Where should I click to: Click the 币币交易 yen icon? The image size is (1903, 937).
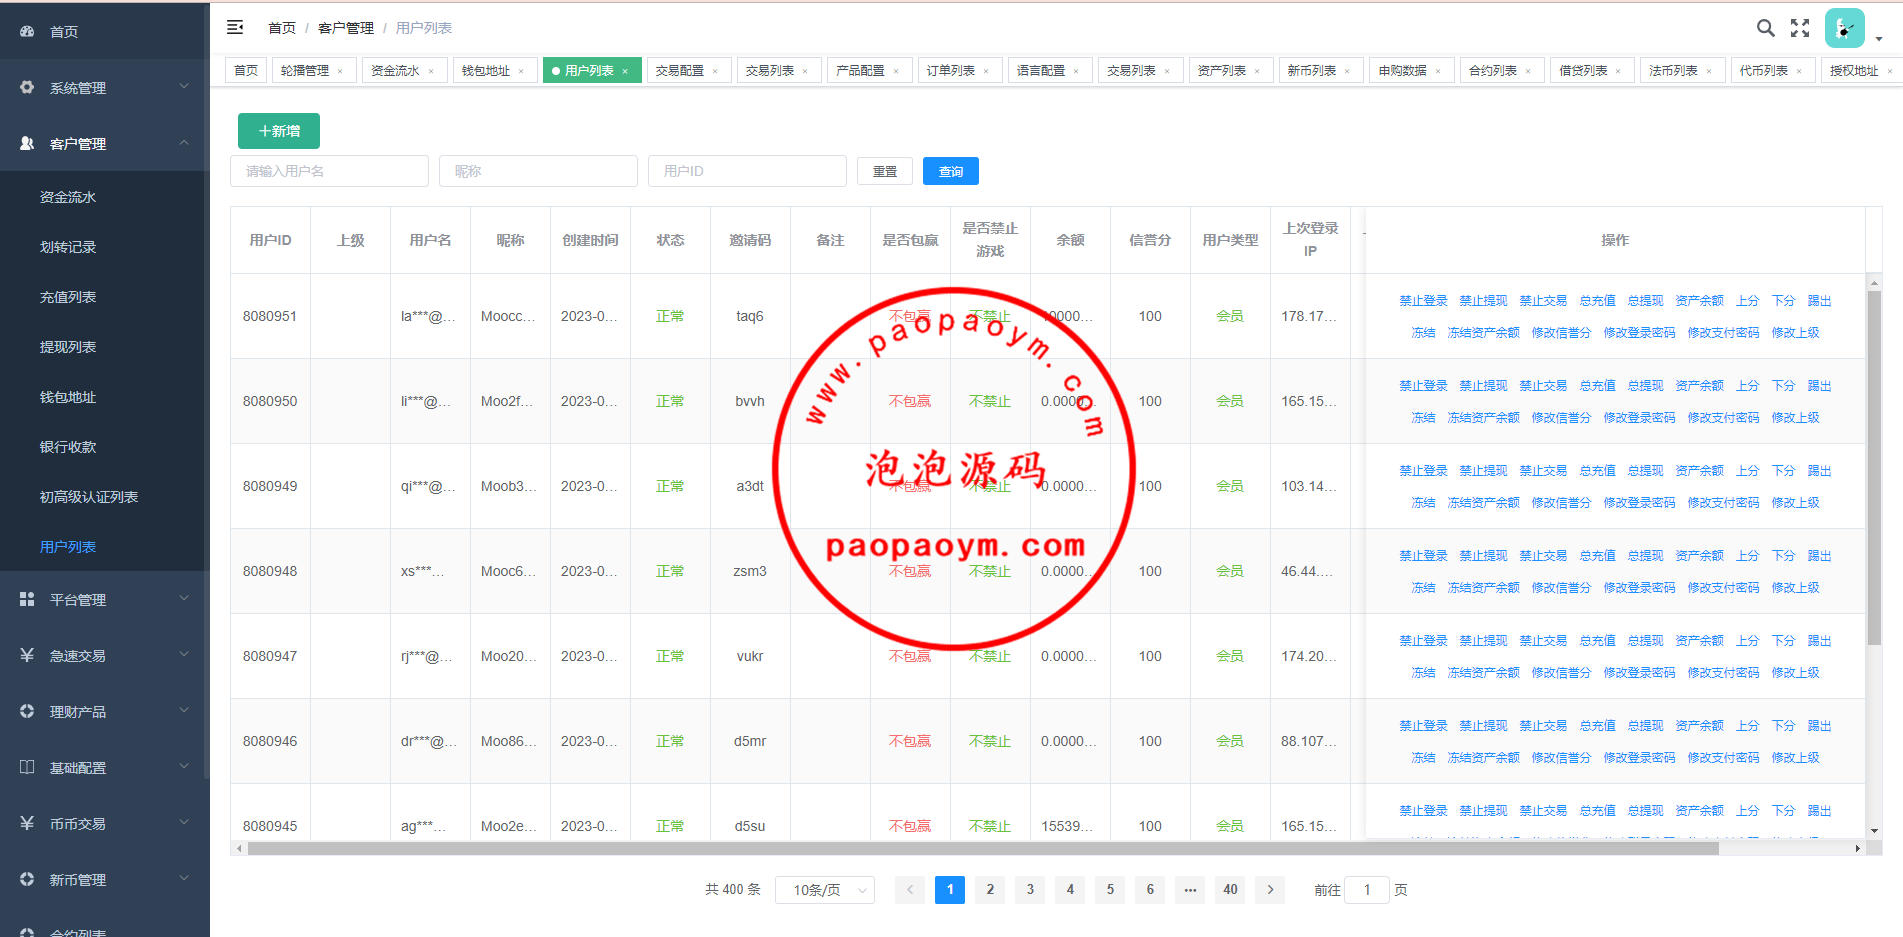(27, 824)
